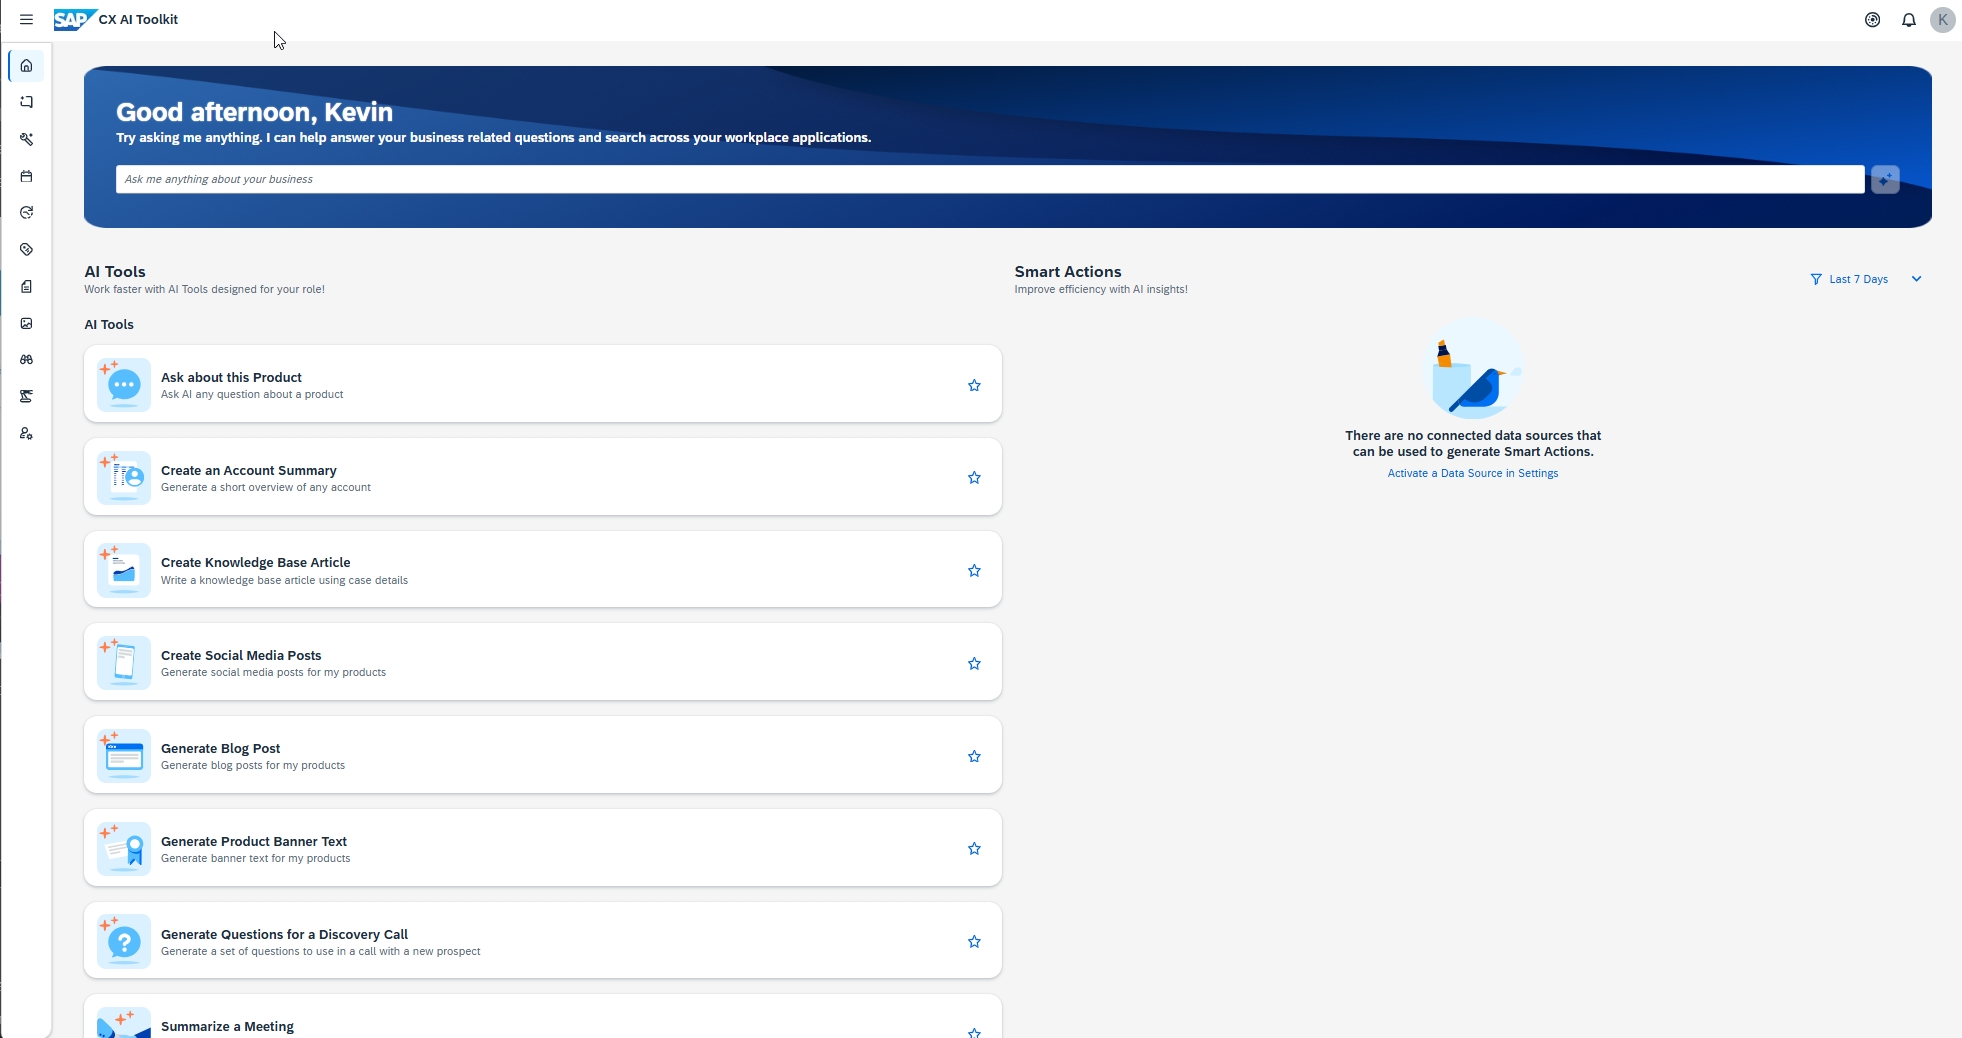Screen dimensions: 1962x1038
Task: Favorite Ask about this Product star
Action: point(974,385)
